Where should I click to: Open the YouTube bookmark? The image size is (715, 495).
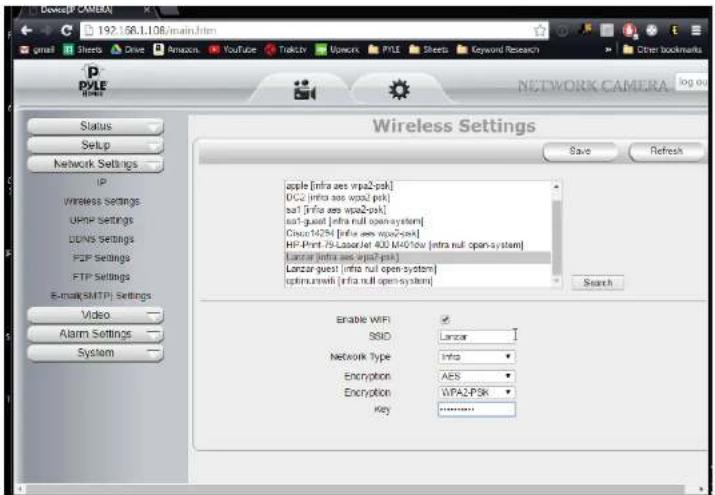tap(233, 50)
